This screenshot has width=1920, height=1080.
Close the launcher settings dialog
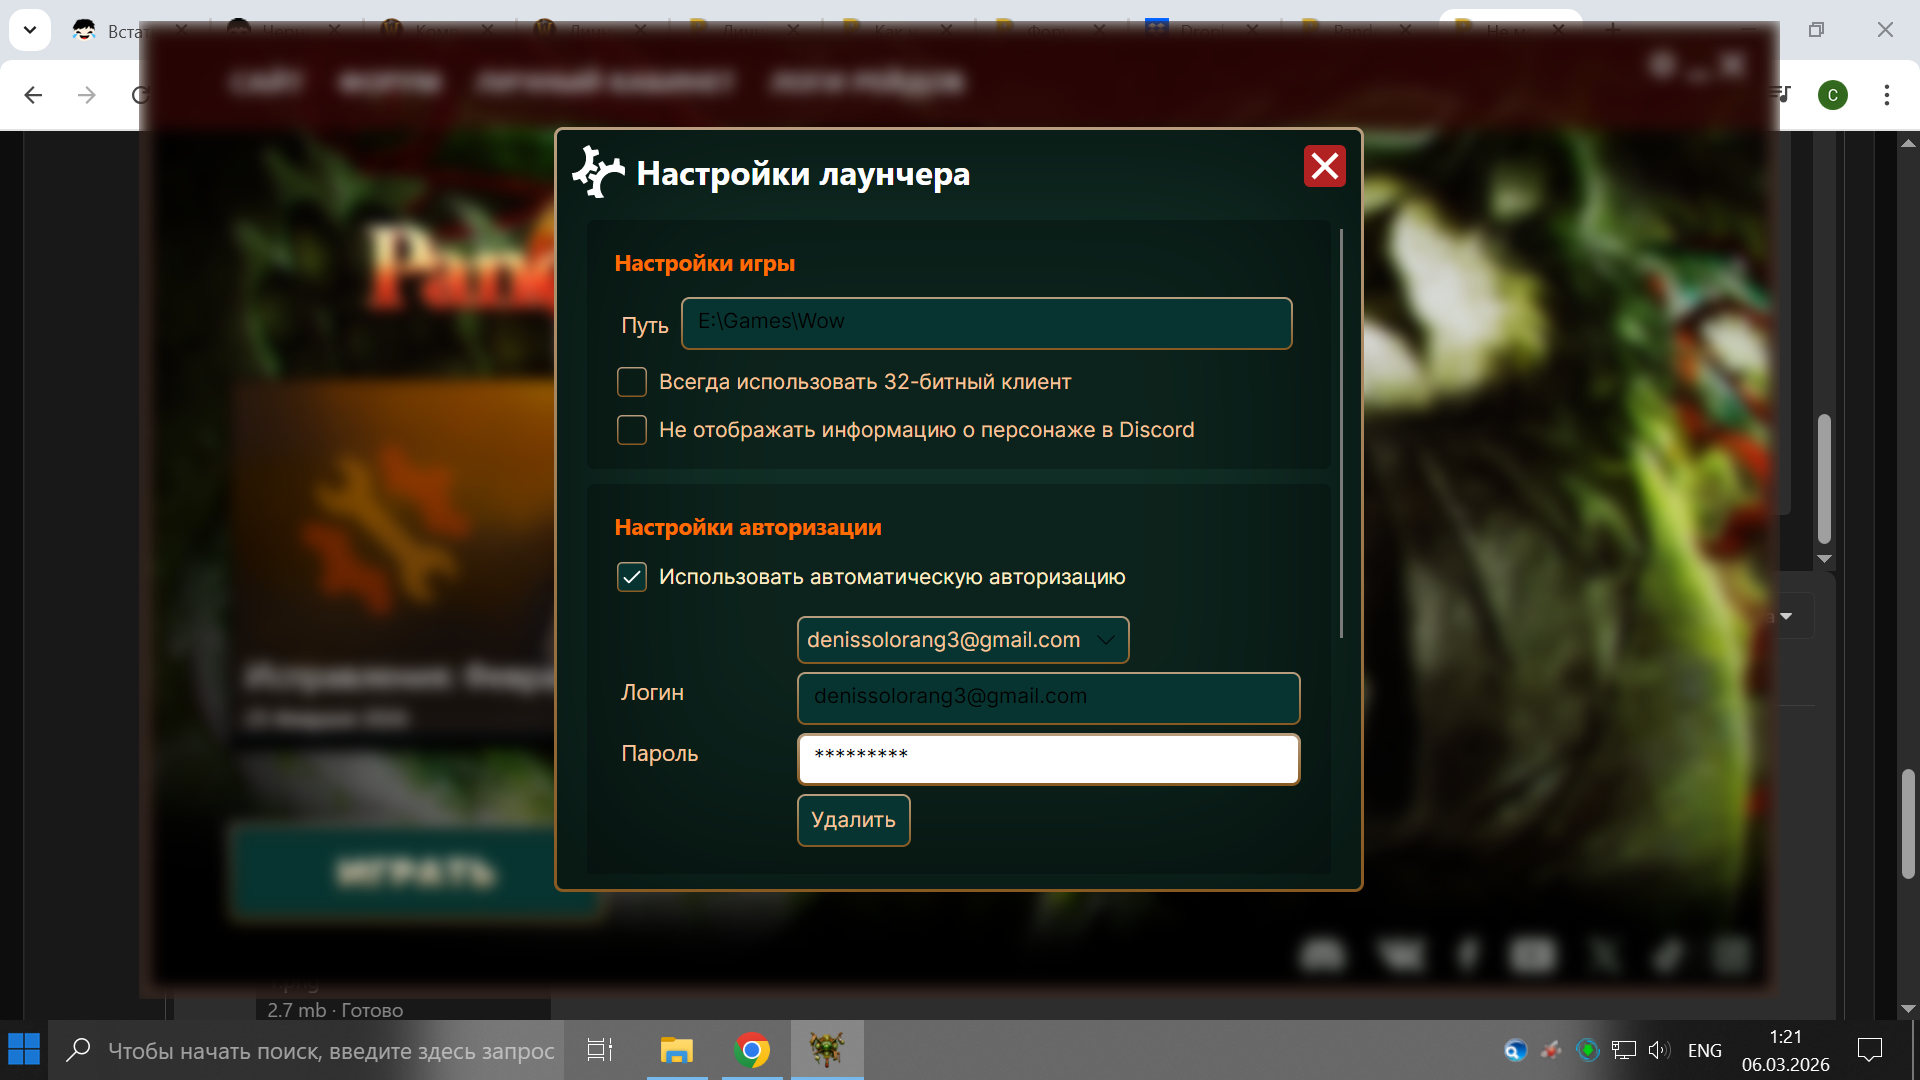coord(1324,166)
